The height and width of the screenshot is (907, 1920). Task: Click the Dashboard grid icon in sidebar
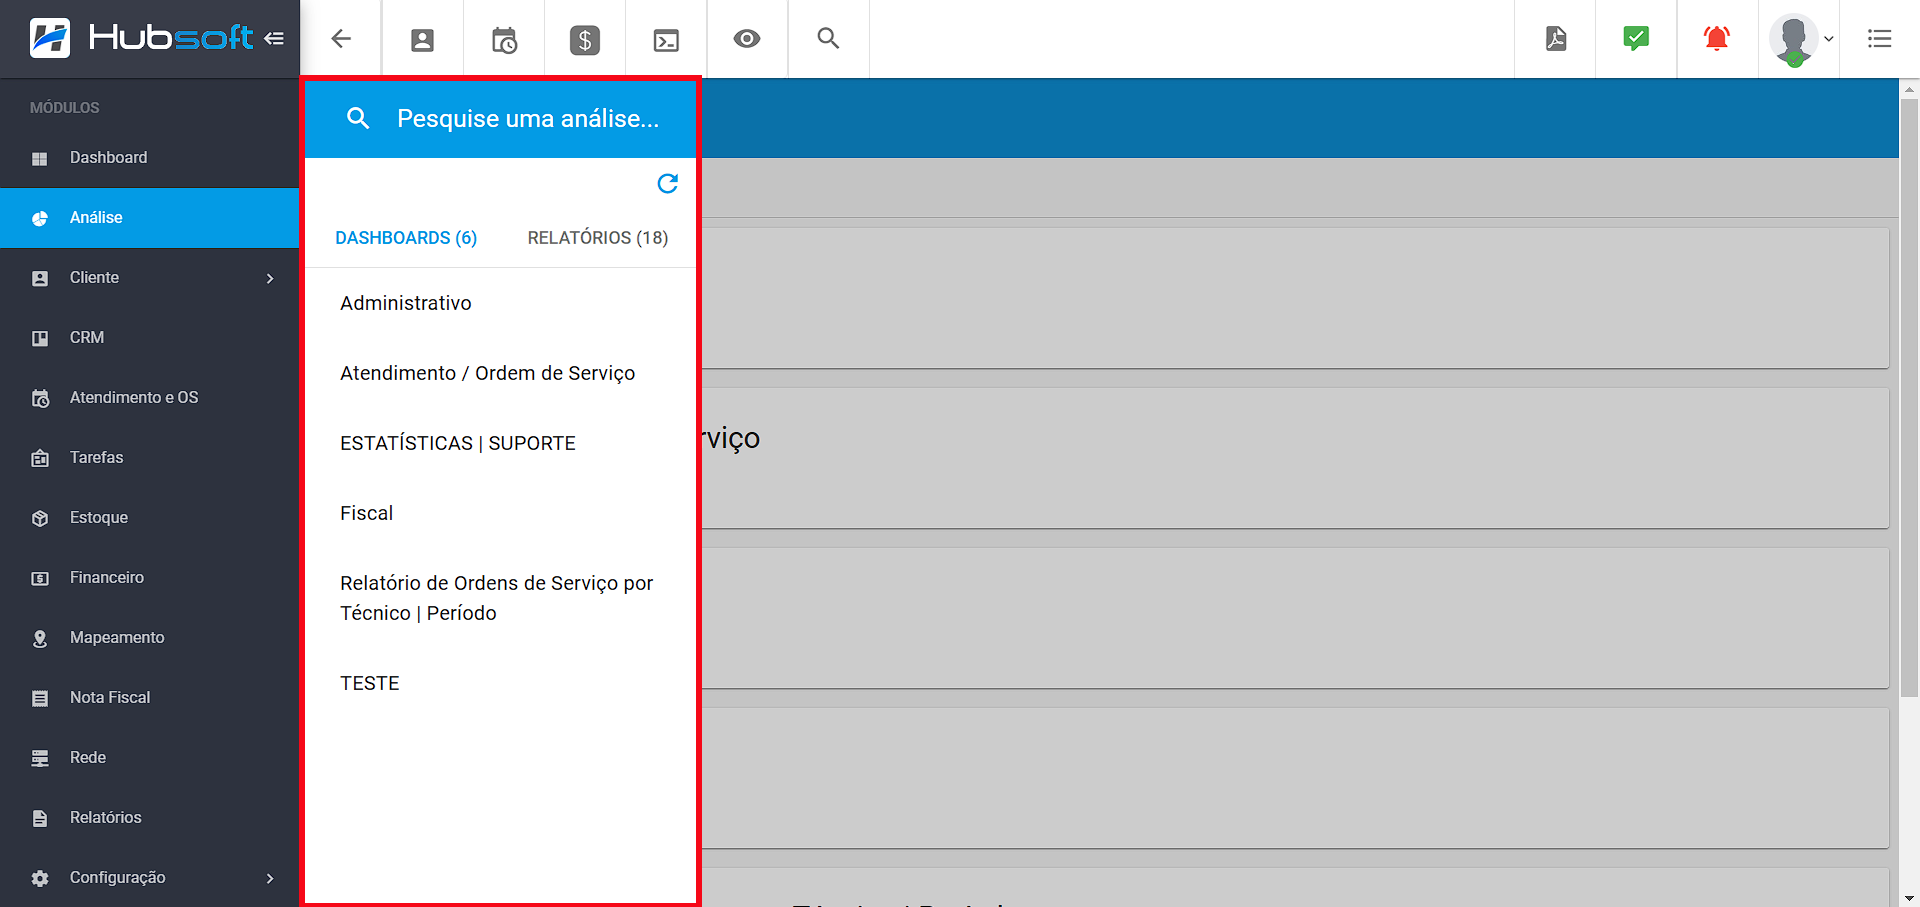(x=40, y=159)
